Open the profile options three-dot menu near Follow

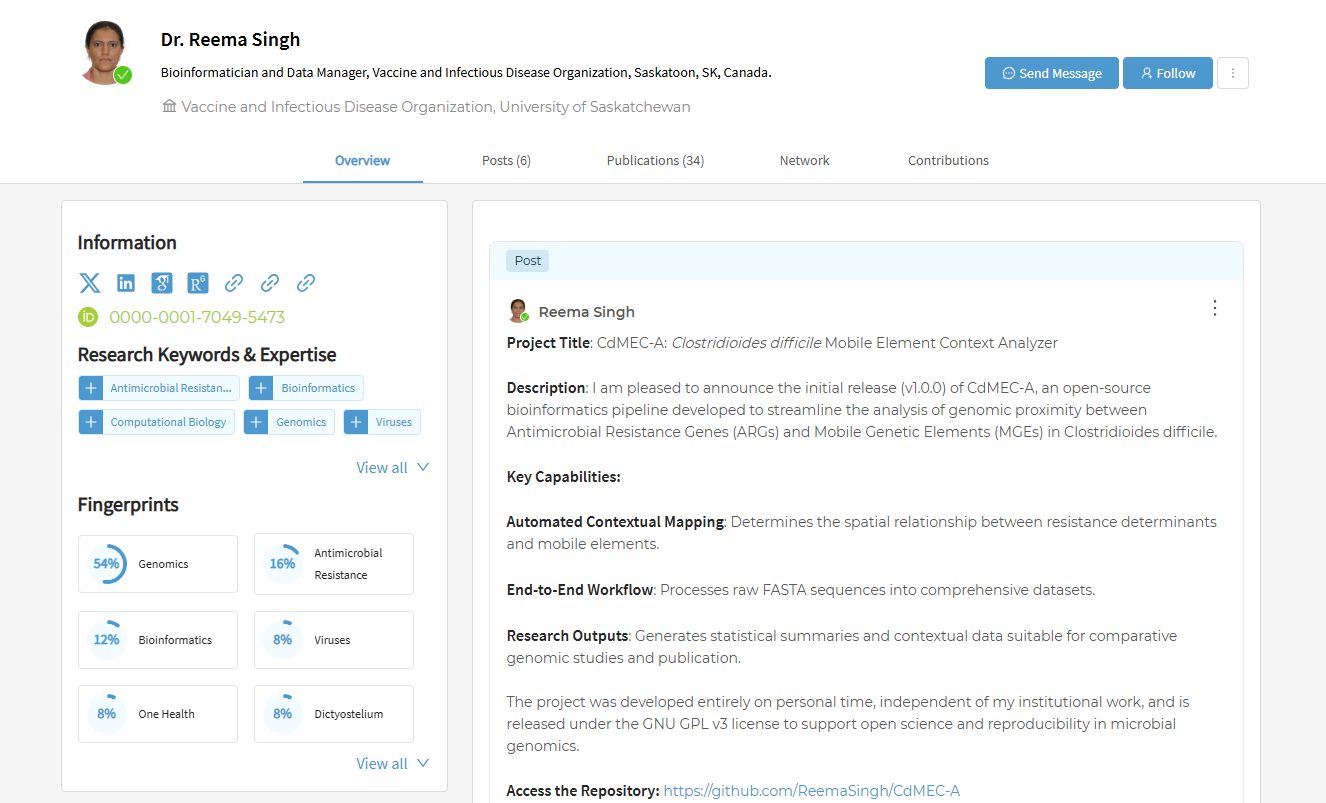pos(1233,73)
